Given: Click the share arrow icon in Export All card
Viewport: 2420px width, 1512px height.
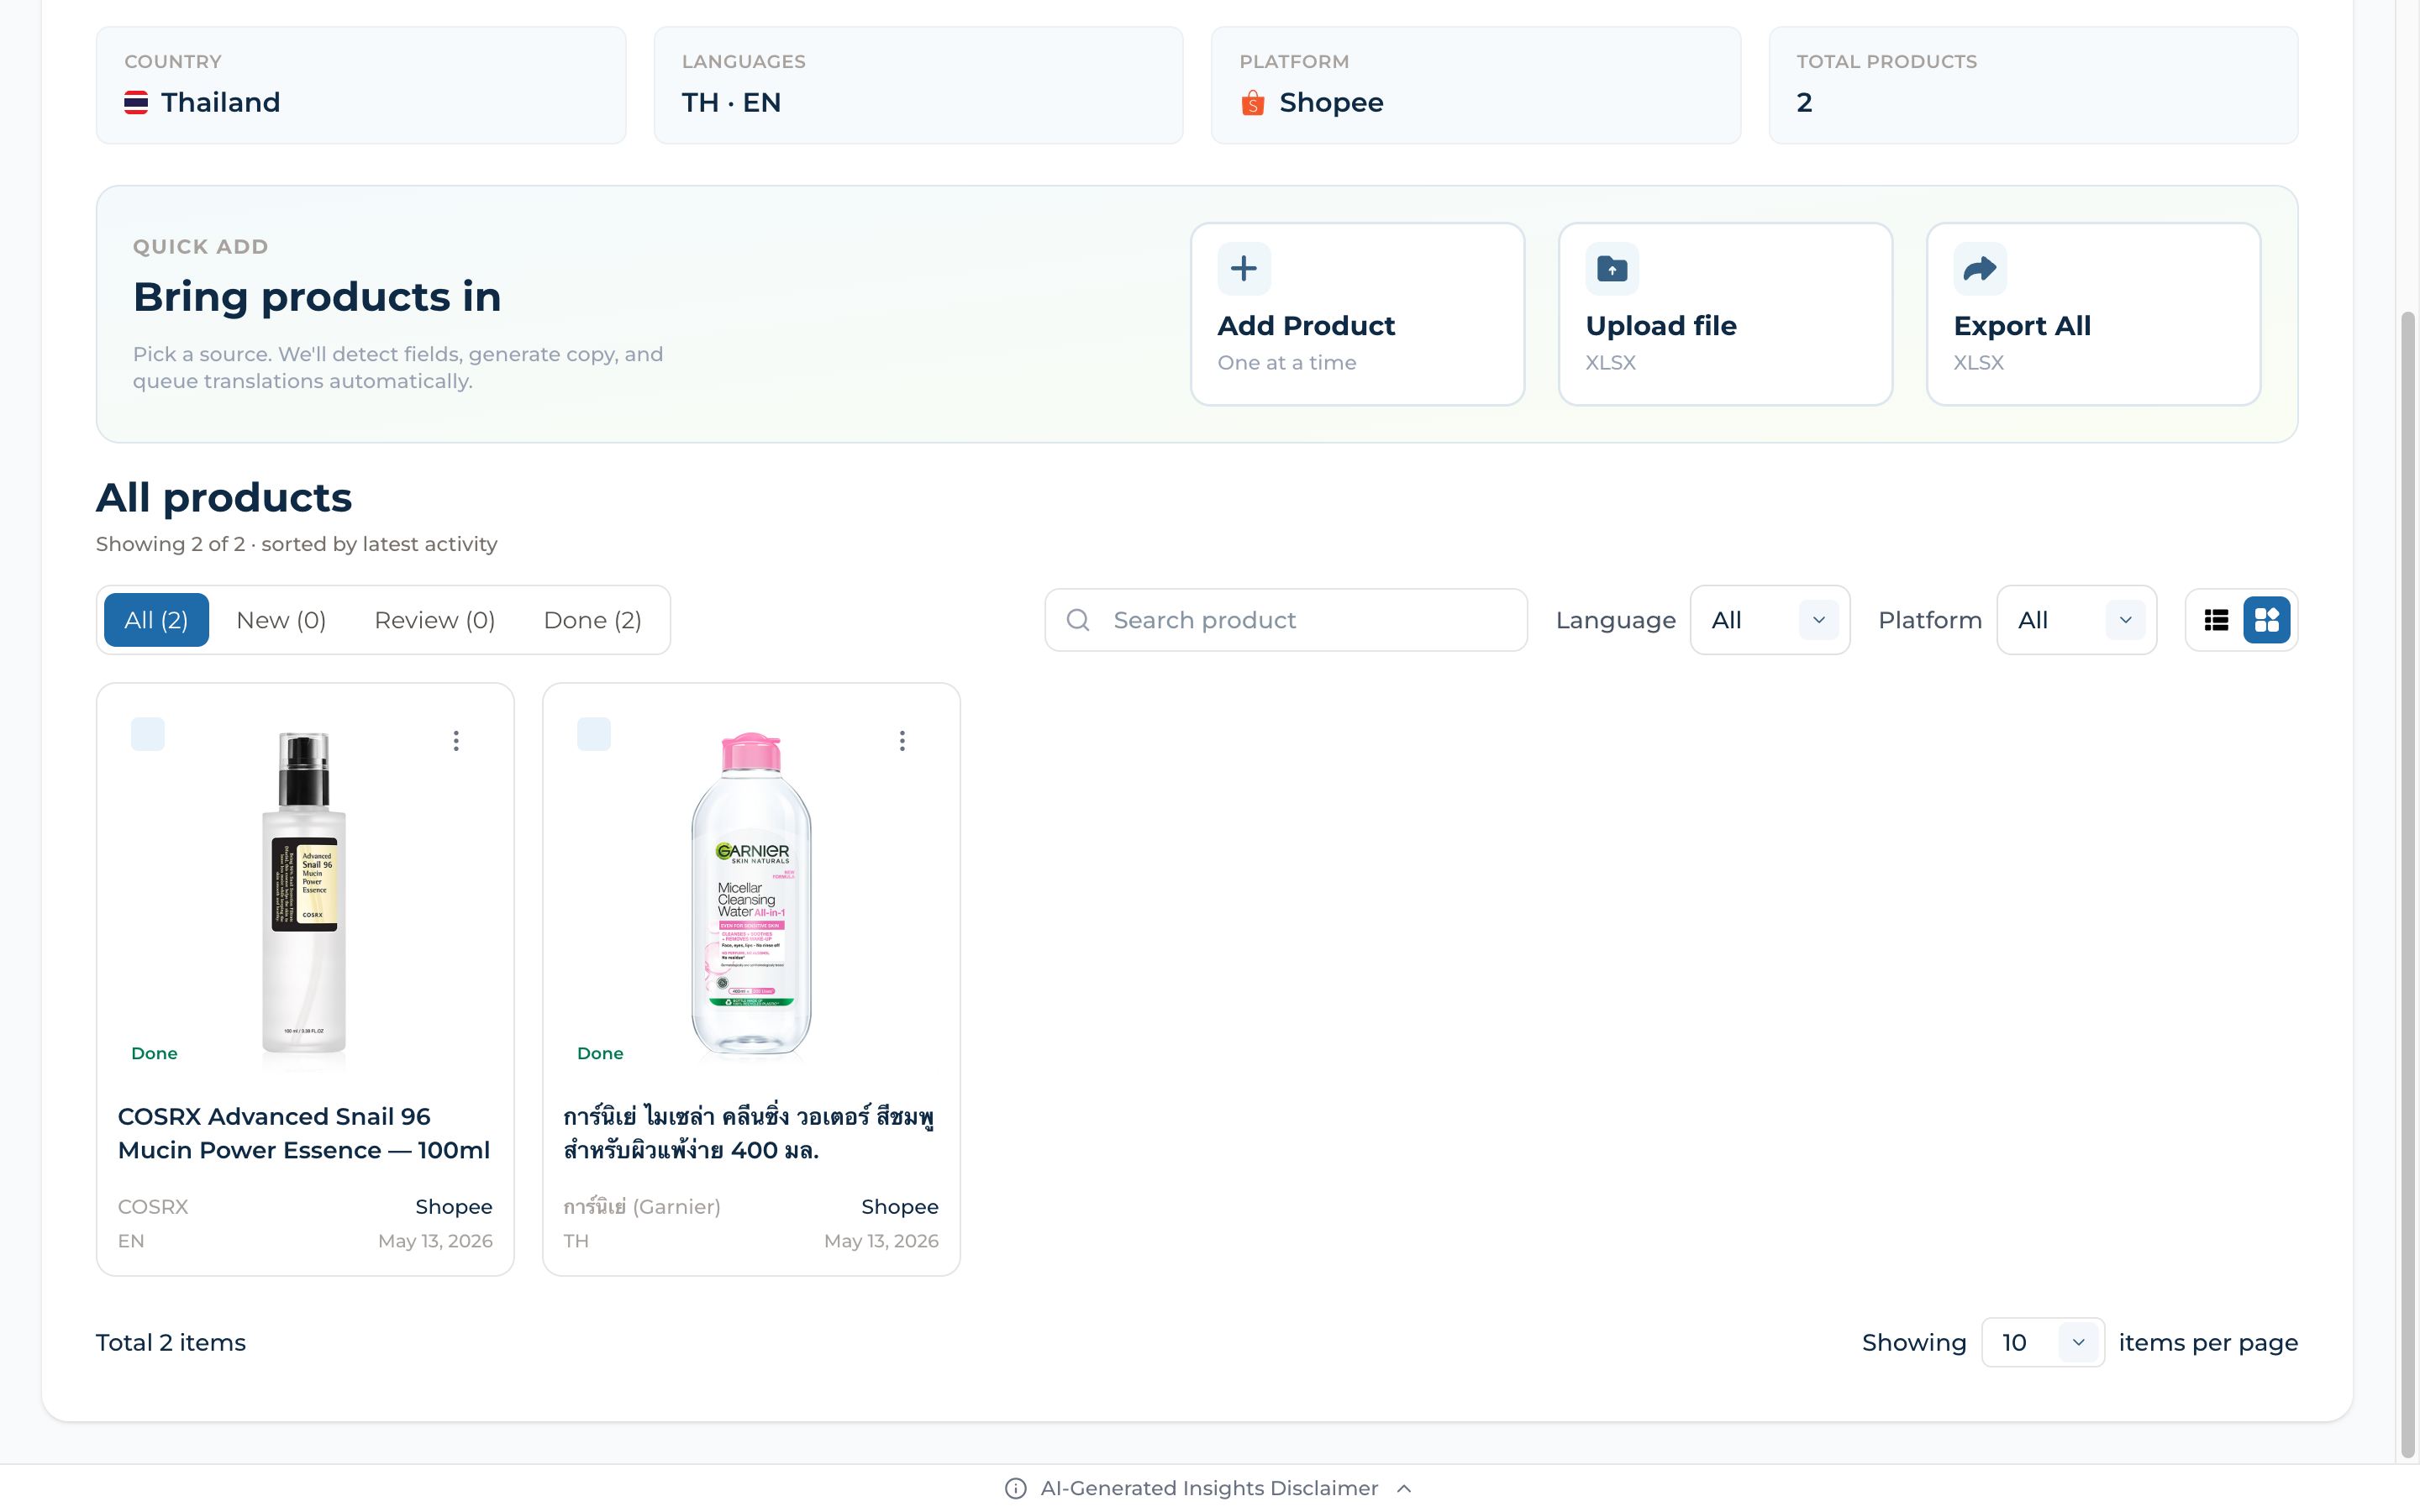Looking at the screenshot, I should click(x=1980, y=268).
